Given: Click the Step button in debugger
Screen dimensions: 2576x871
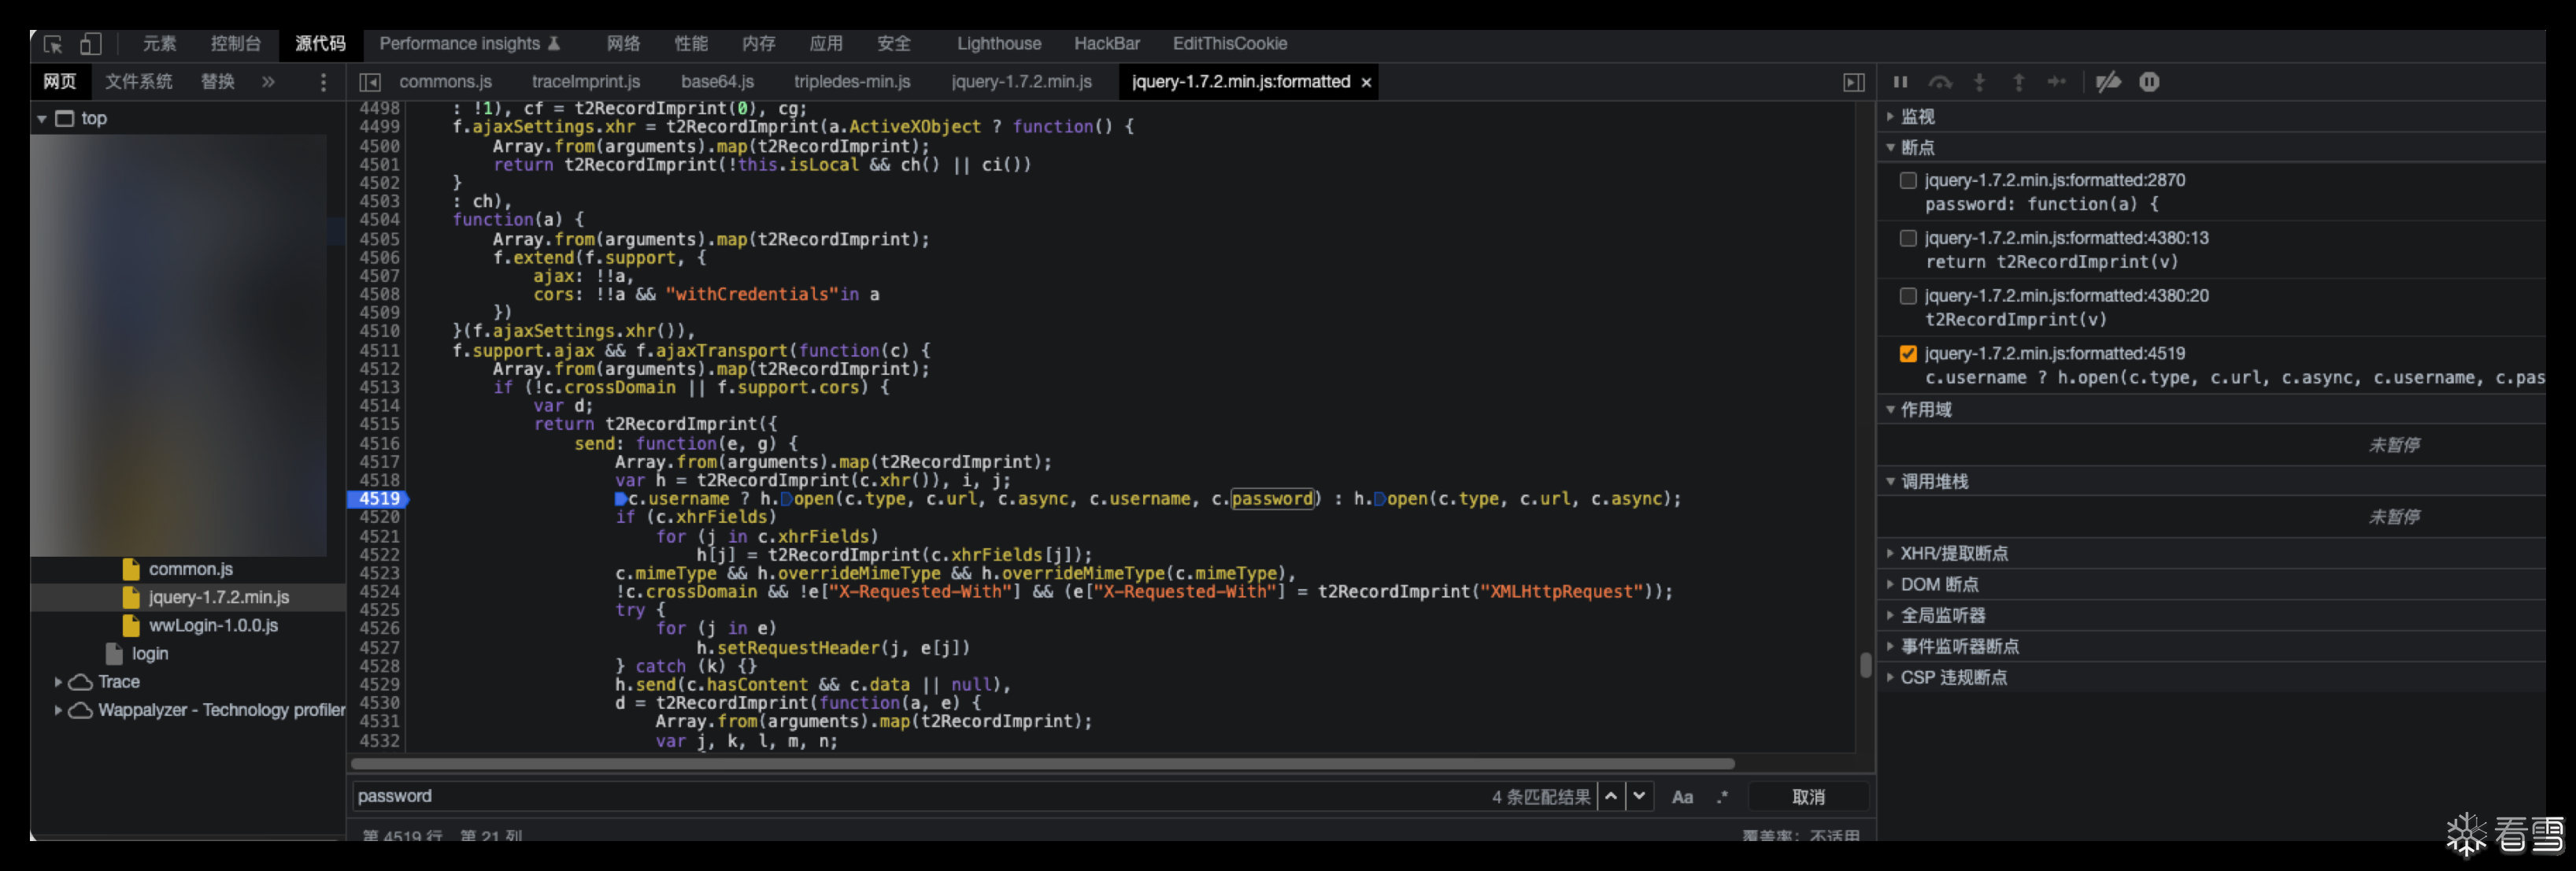Looking at the screenshot, I should point(2057,82).
